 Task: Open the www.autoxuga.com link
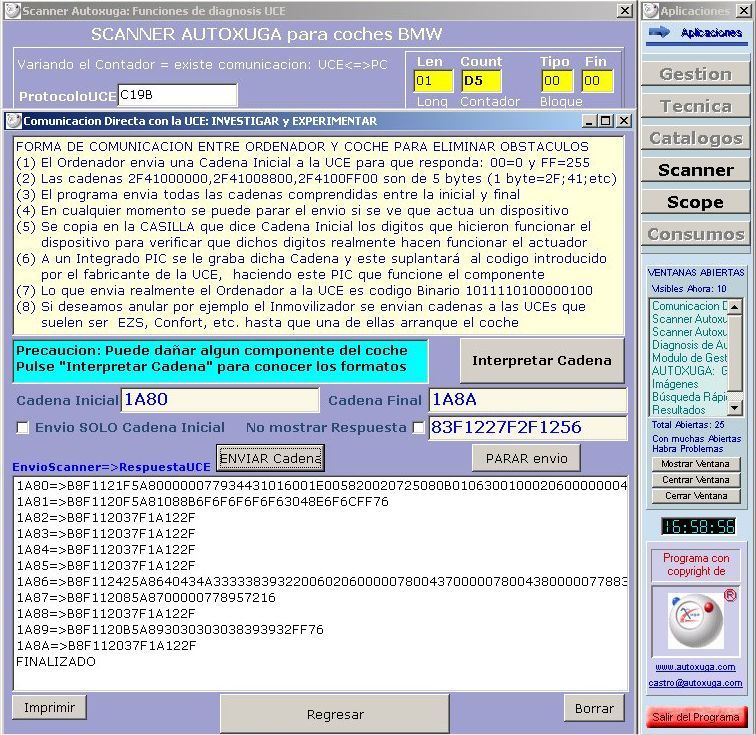695,667
